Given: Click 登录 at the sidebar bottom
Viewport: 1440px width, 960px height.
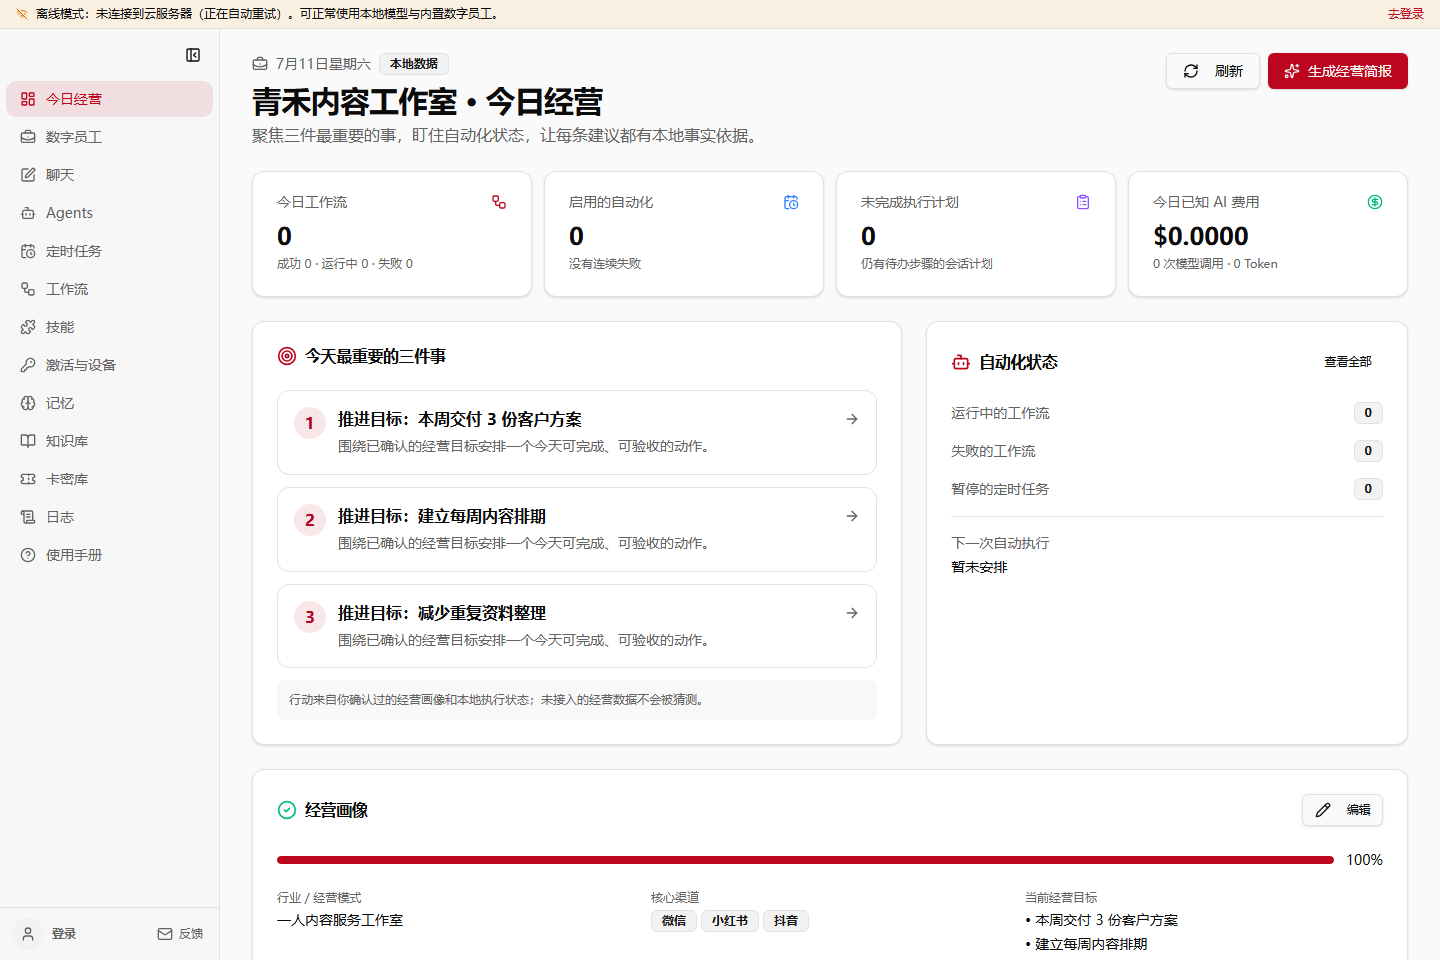Looking at the screenshot, I should click(x=64, y=934).
